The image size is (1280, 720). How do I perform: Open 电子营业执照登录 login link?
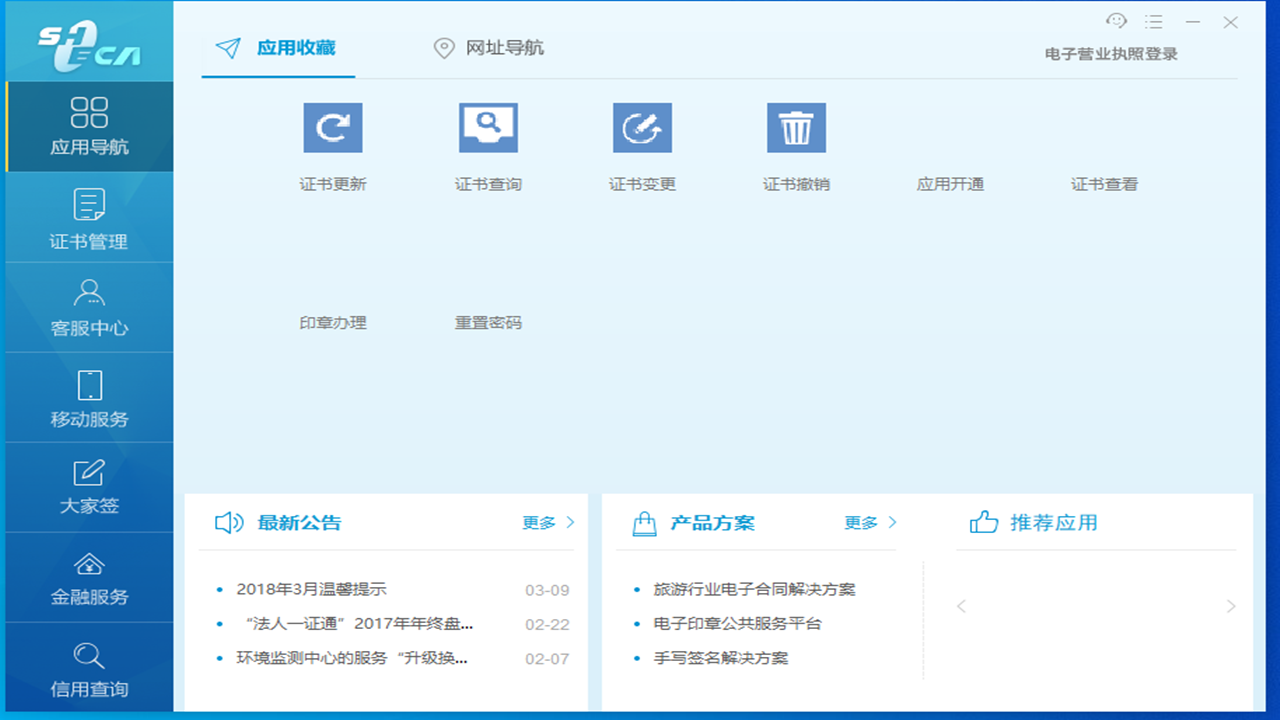tap(1110, 53)
